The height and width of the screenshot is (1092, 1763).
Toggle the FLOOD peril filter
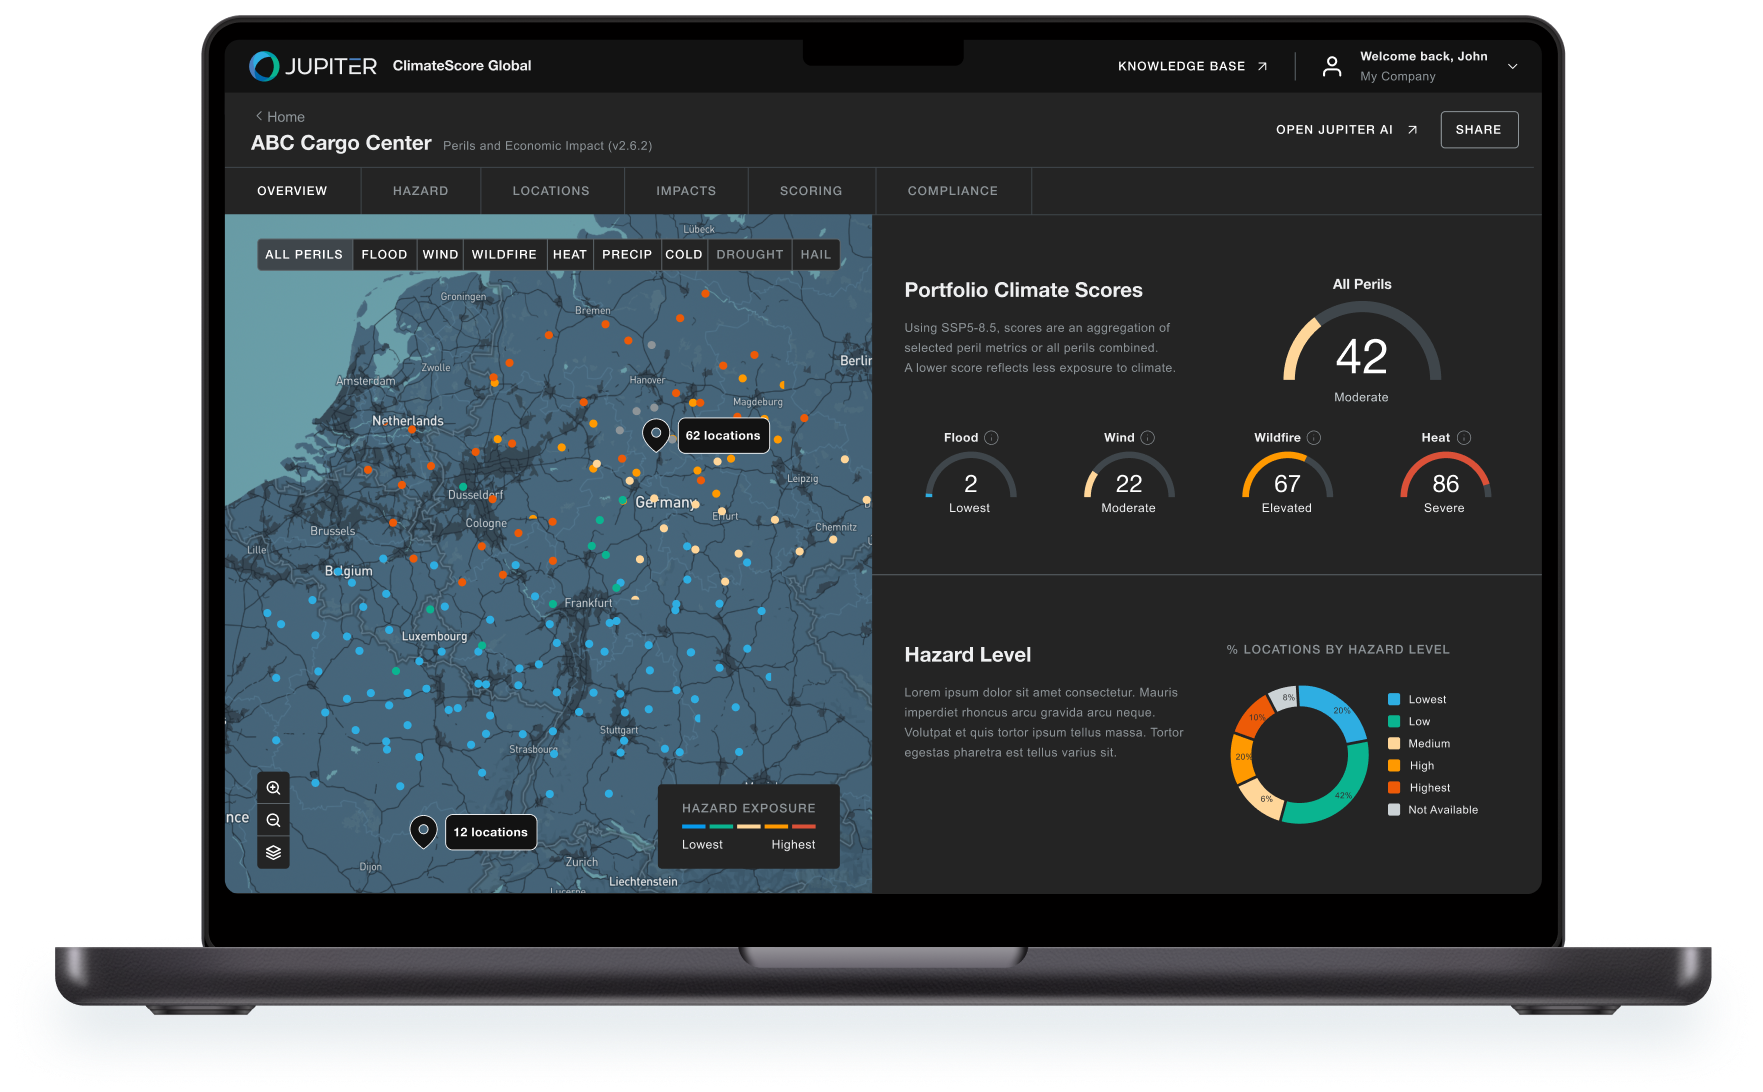click(x=384, y=254)
